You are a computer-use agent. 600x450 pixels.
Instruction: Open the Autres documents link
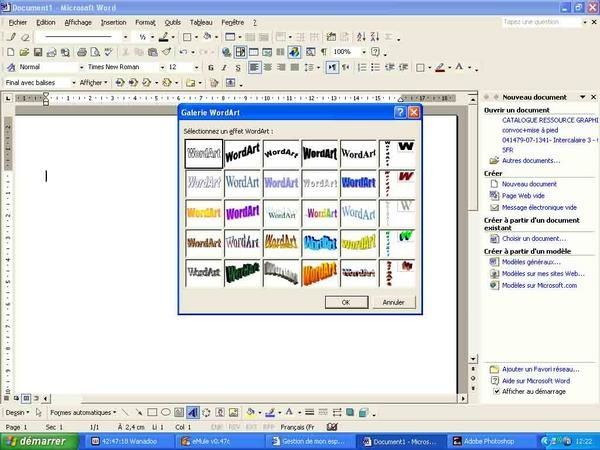point(531,161)
